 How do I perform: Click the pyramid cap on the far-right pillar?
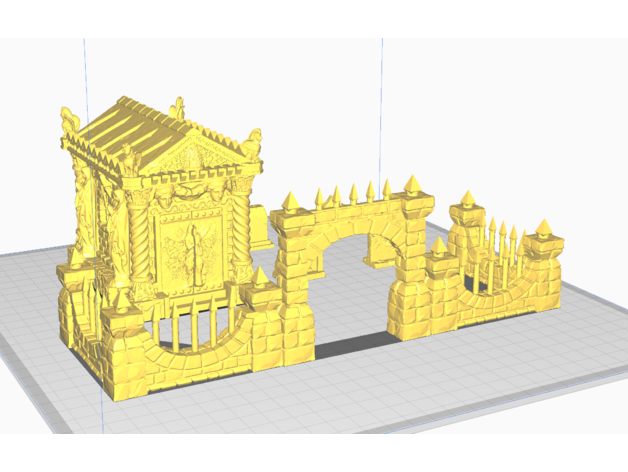pyautogui.click(x=546, y=228)
